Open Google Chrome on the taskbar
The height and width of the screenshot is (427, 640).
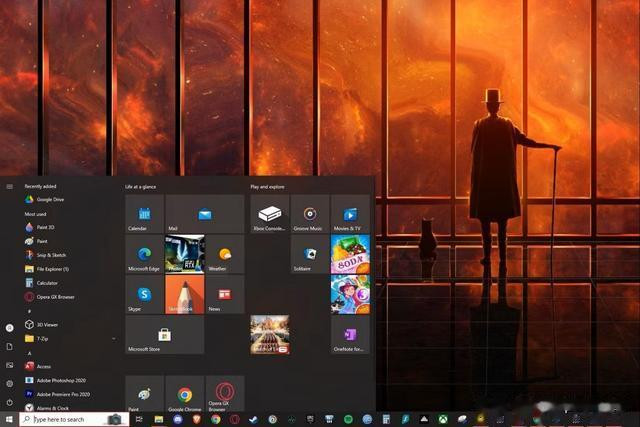tap(216, 419)
